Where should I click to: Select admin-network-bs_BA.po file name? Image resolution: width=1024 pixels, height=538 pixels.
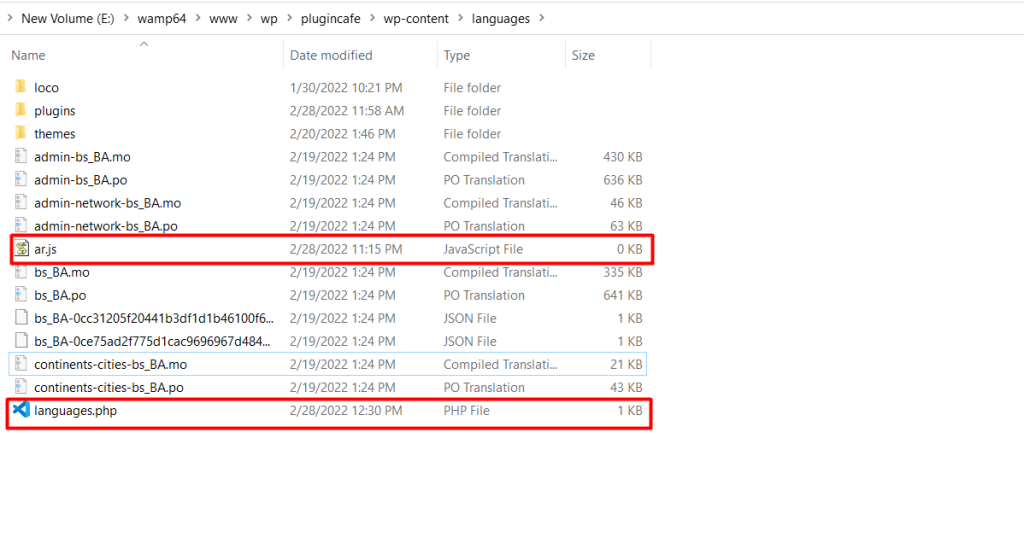106,226
